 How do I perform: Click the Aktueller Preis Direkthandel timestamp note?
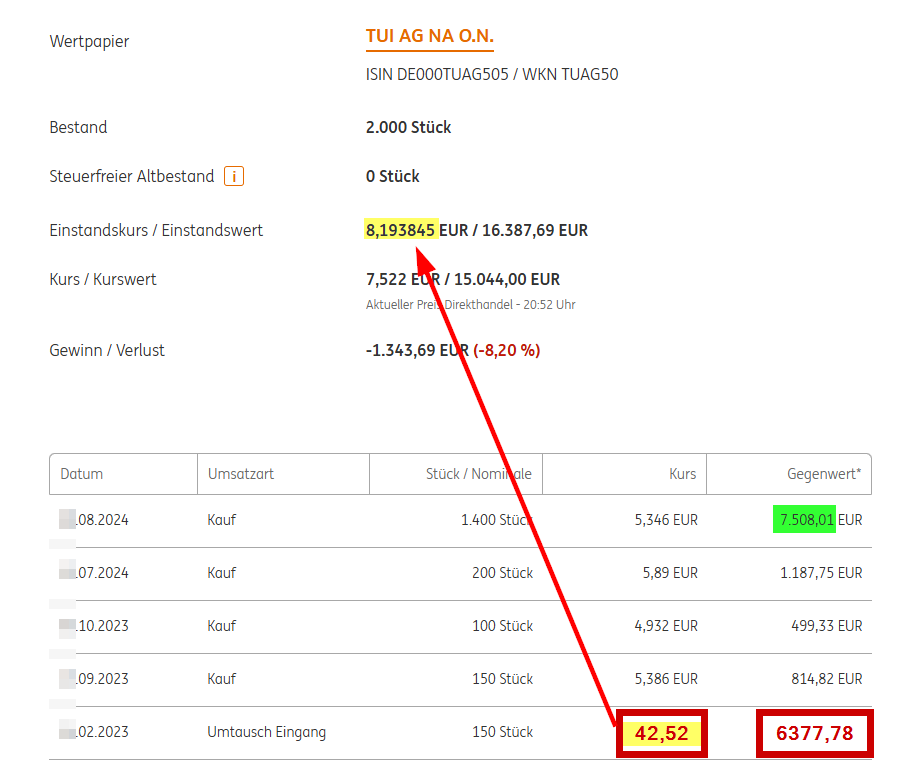click(470, 304)
